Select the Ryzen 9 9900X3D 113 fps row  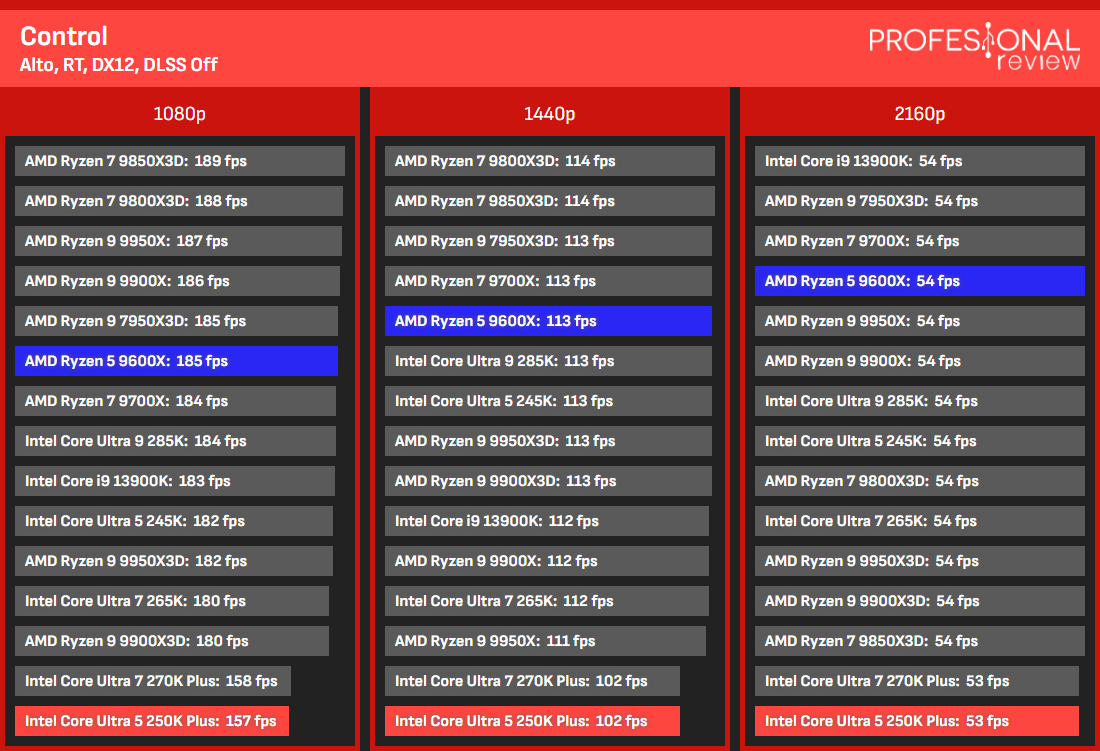pos(549,481)
